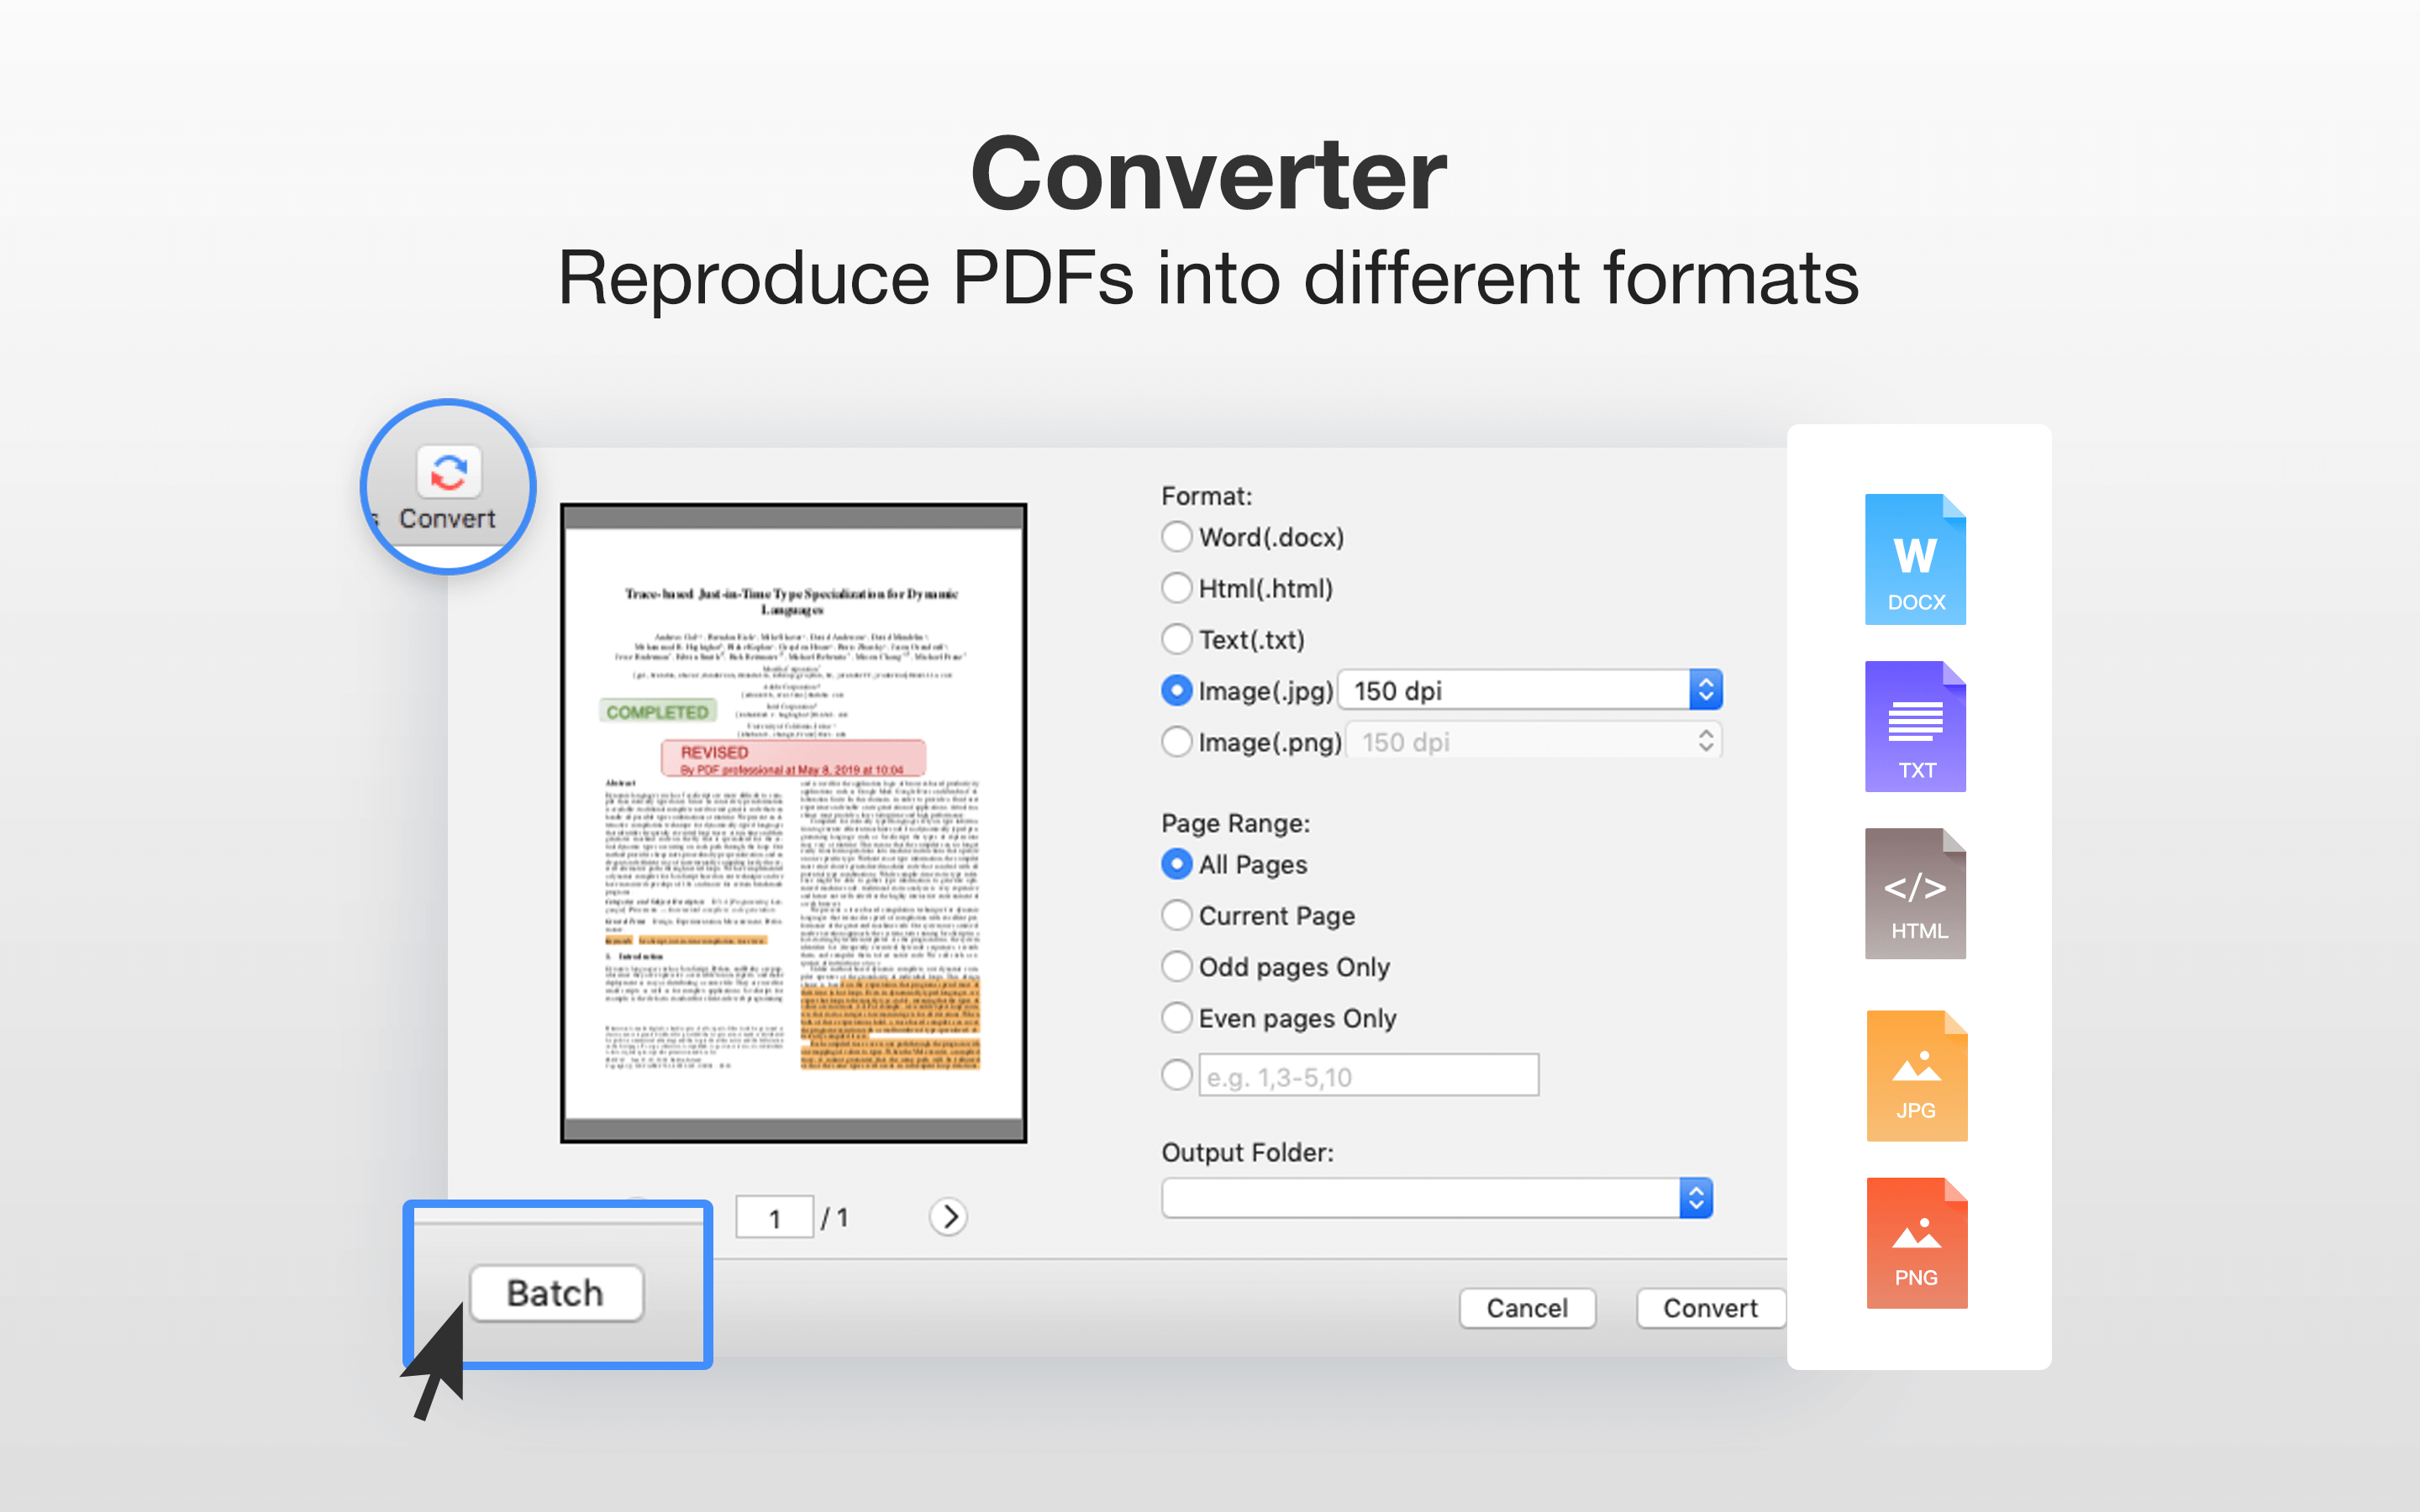Select Odd pages Only option

click(1177, 966)
